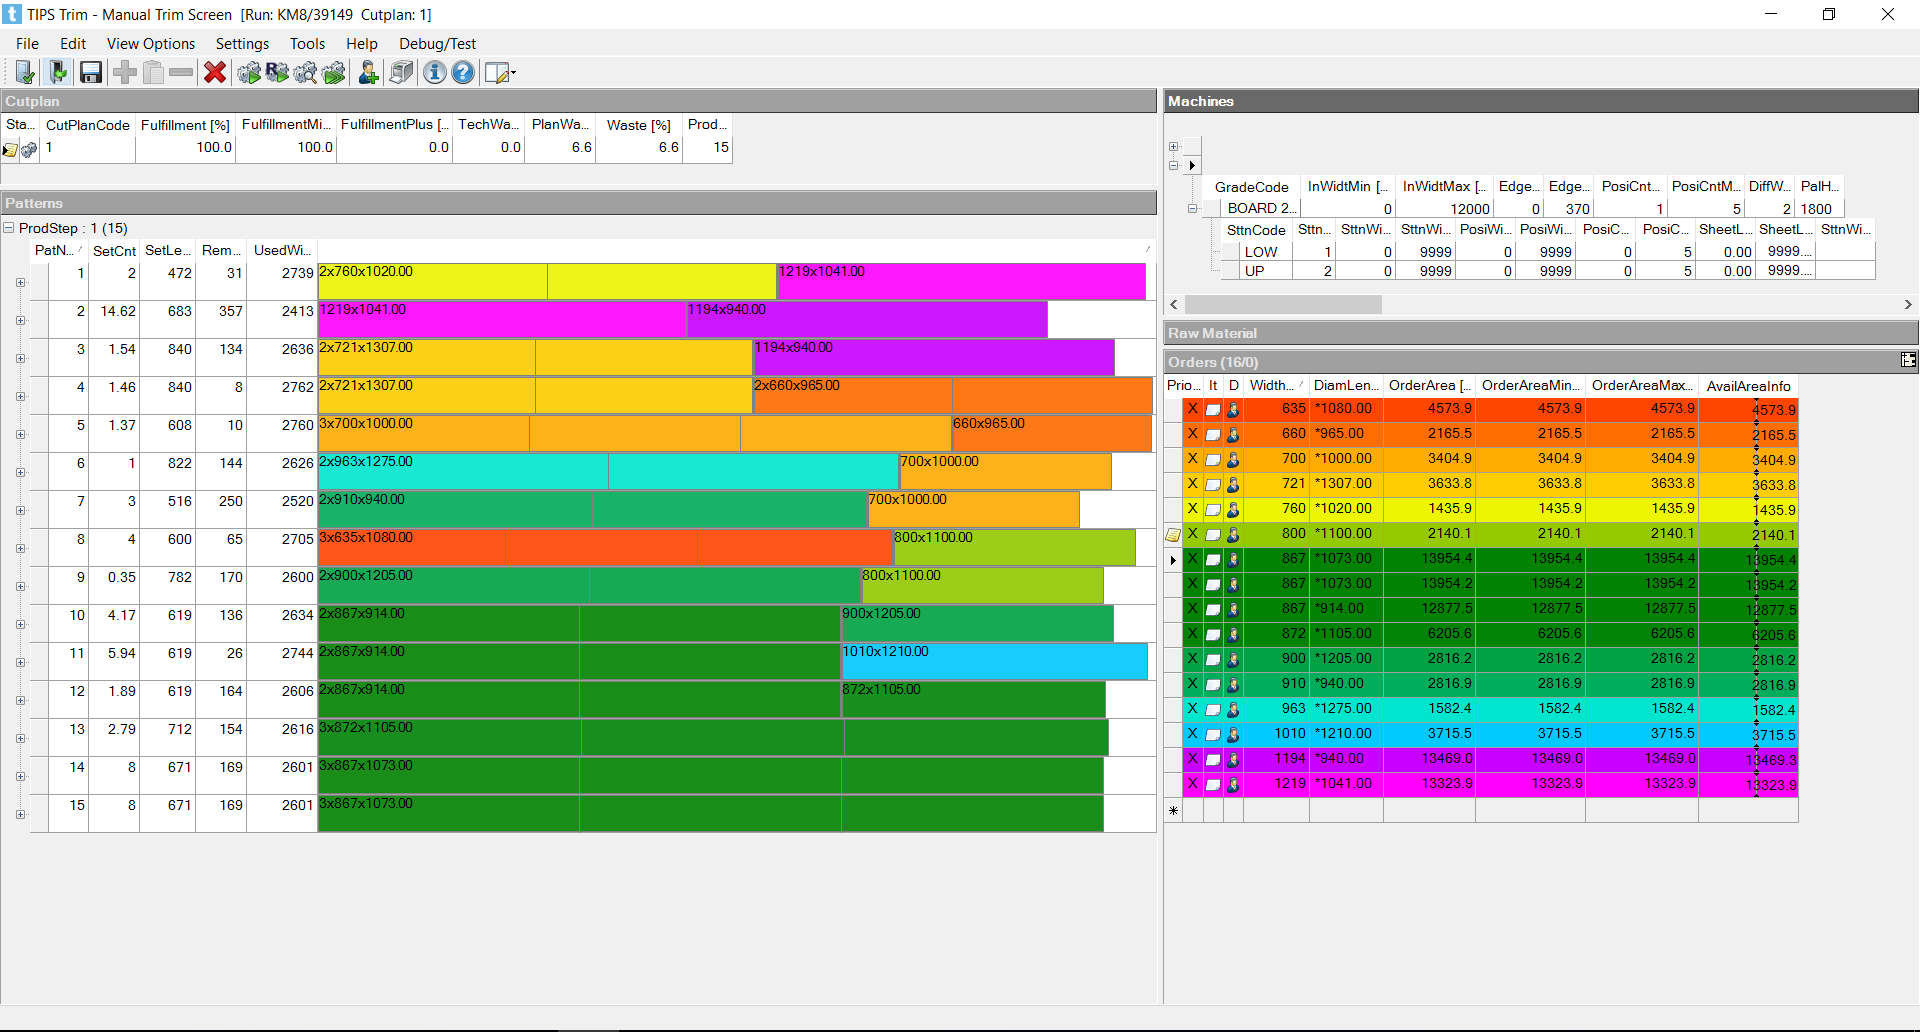Screen dimensions: 1920x1032
Task: Expand pattern row 8 details
Action: tap(20, 549)
